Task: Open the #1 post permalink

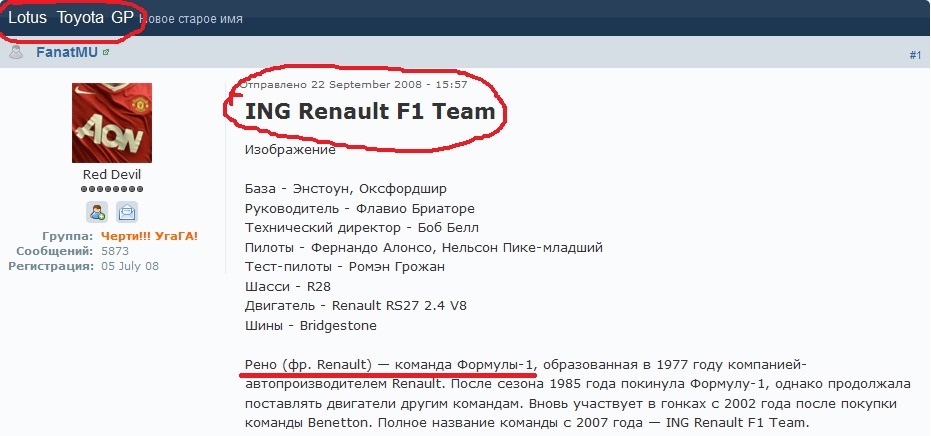Action: 915,55
